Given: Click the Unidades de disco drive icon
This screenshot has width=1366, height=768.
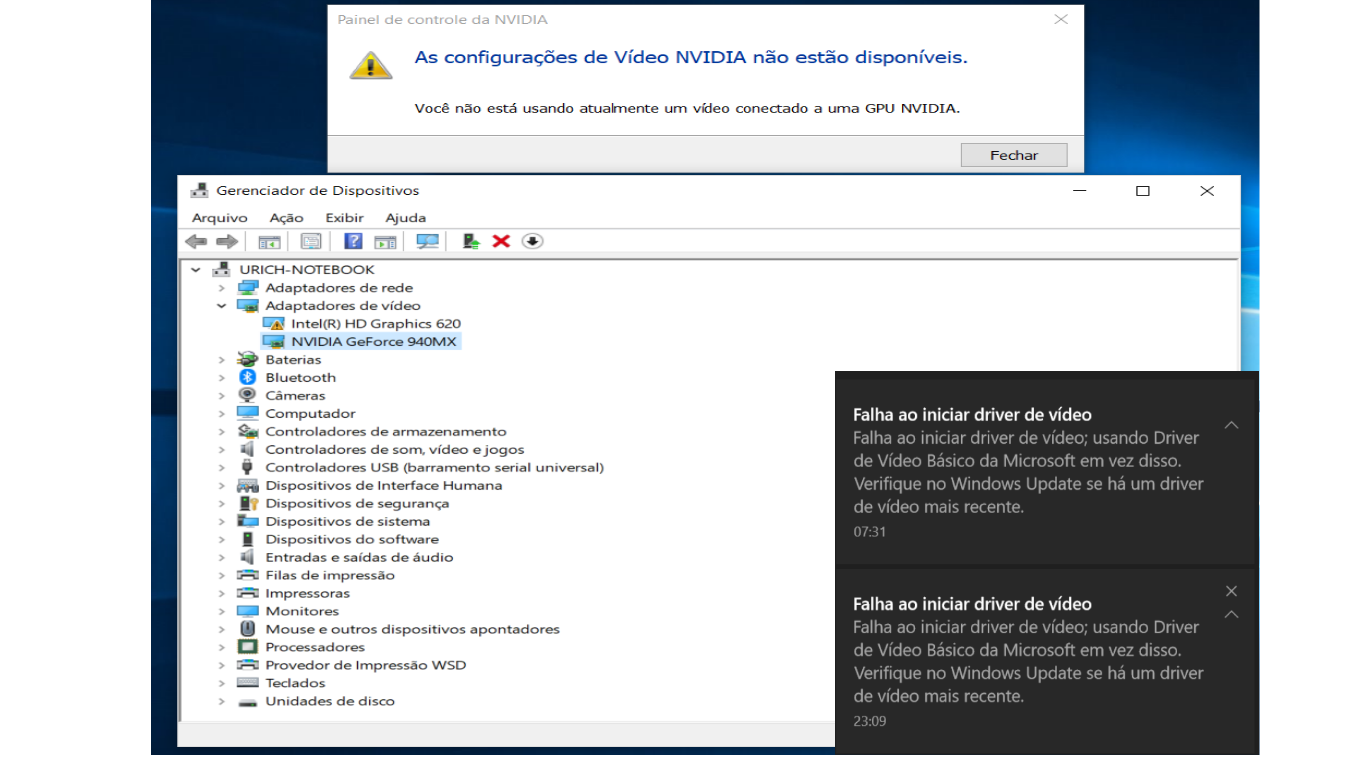Looking at the screenshot, I should click(247, 701).
